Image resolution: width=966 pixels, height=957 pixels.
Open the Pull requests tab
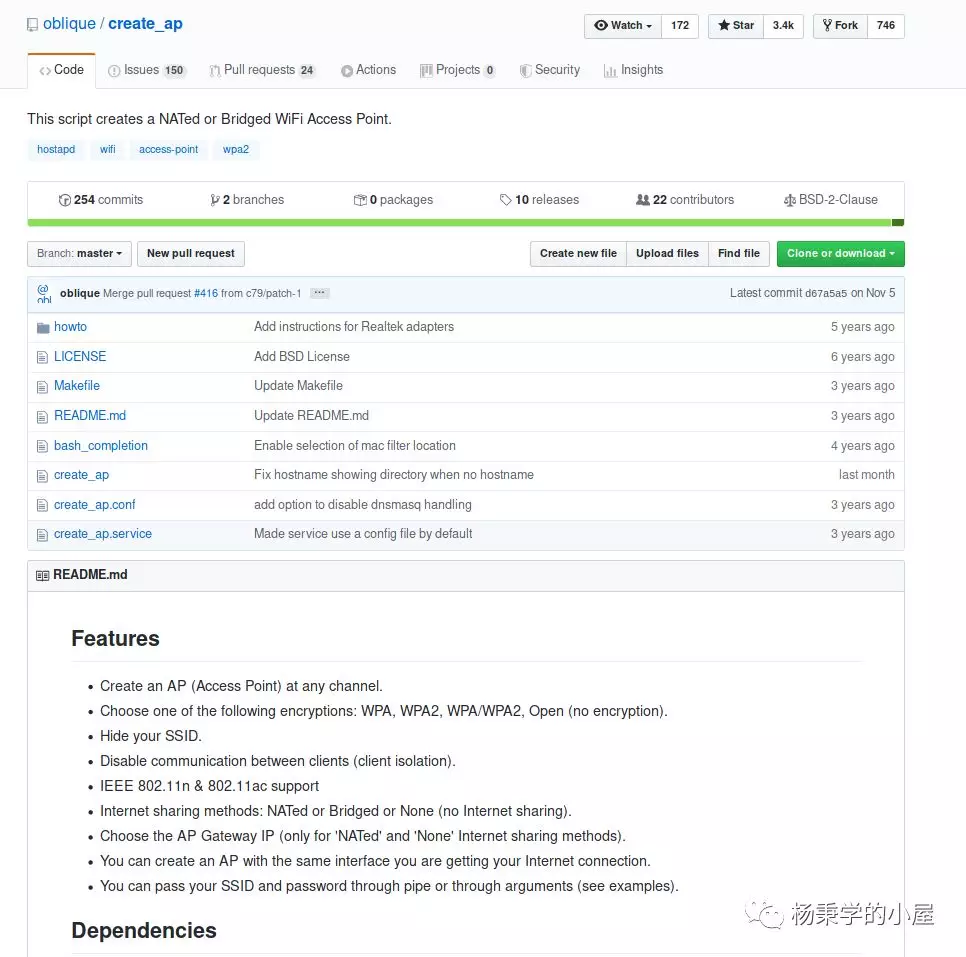coord(262,70)
